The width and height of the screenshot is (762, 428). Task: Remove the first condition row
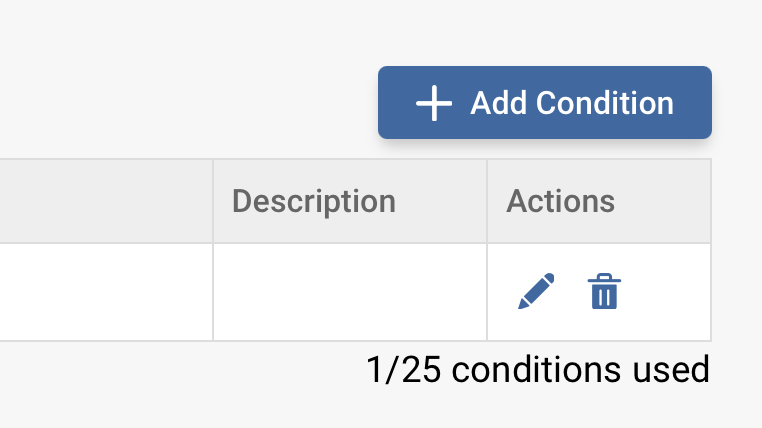pos(603,291)
